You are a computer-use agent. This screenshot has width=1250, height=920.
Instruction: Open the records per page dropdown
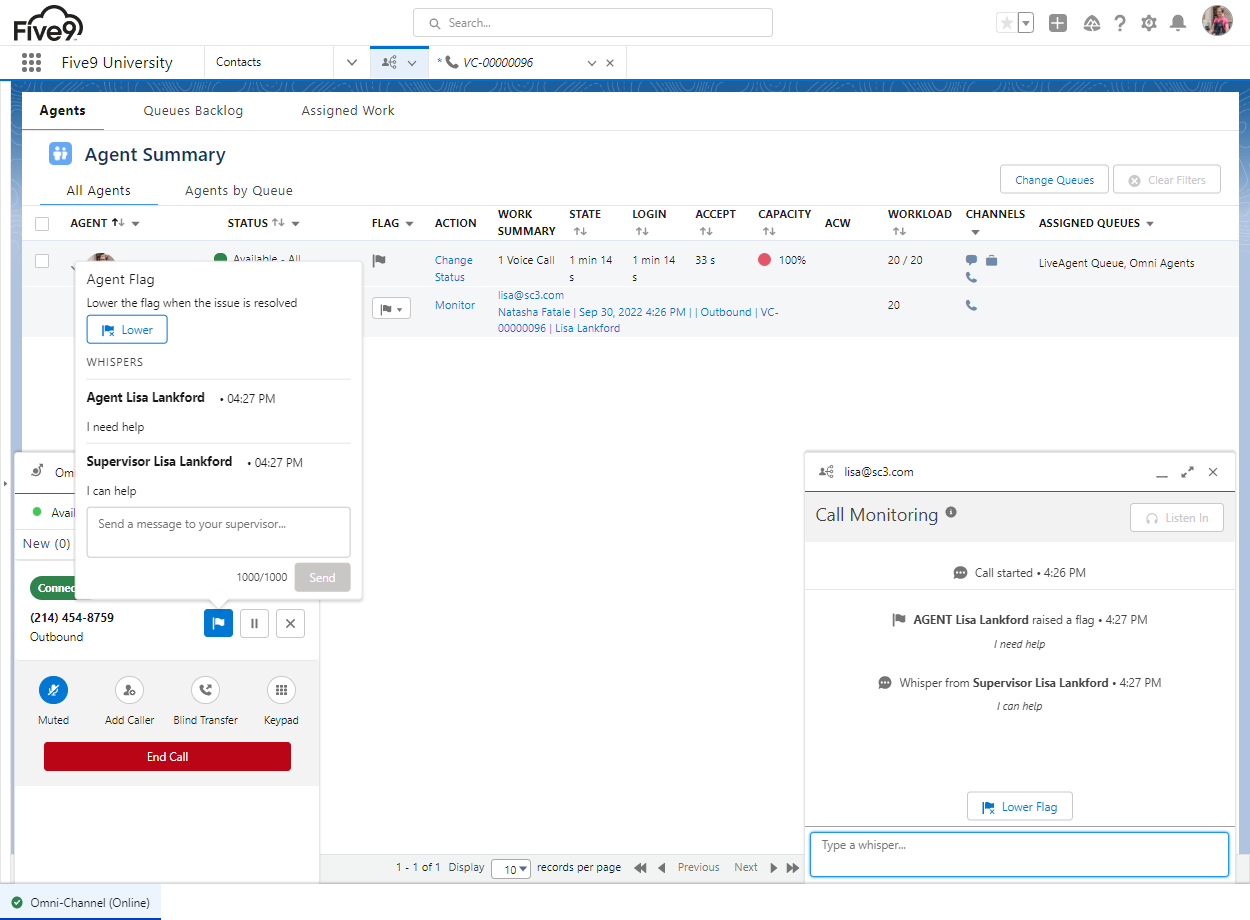(x=510, y=869)
